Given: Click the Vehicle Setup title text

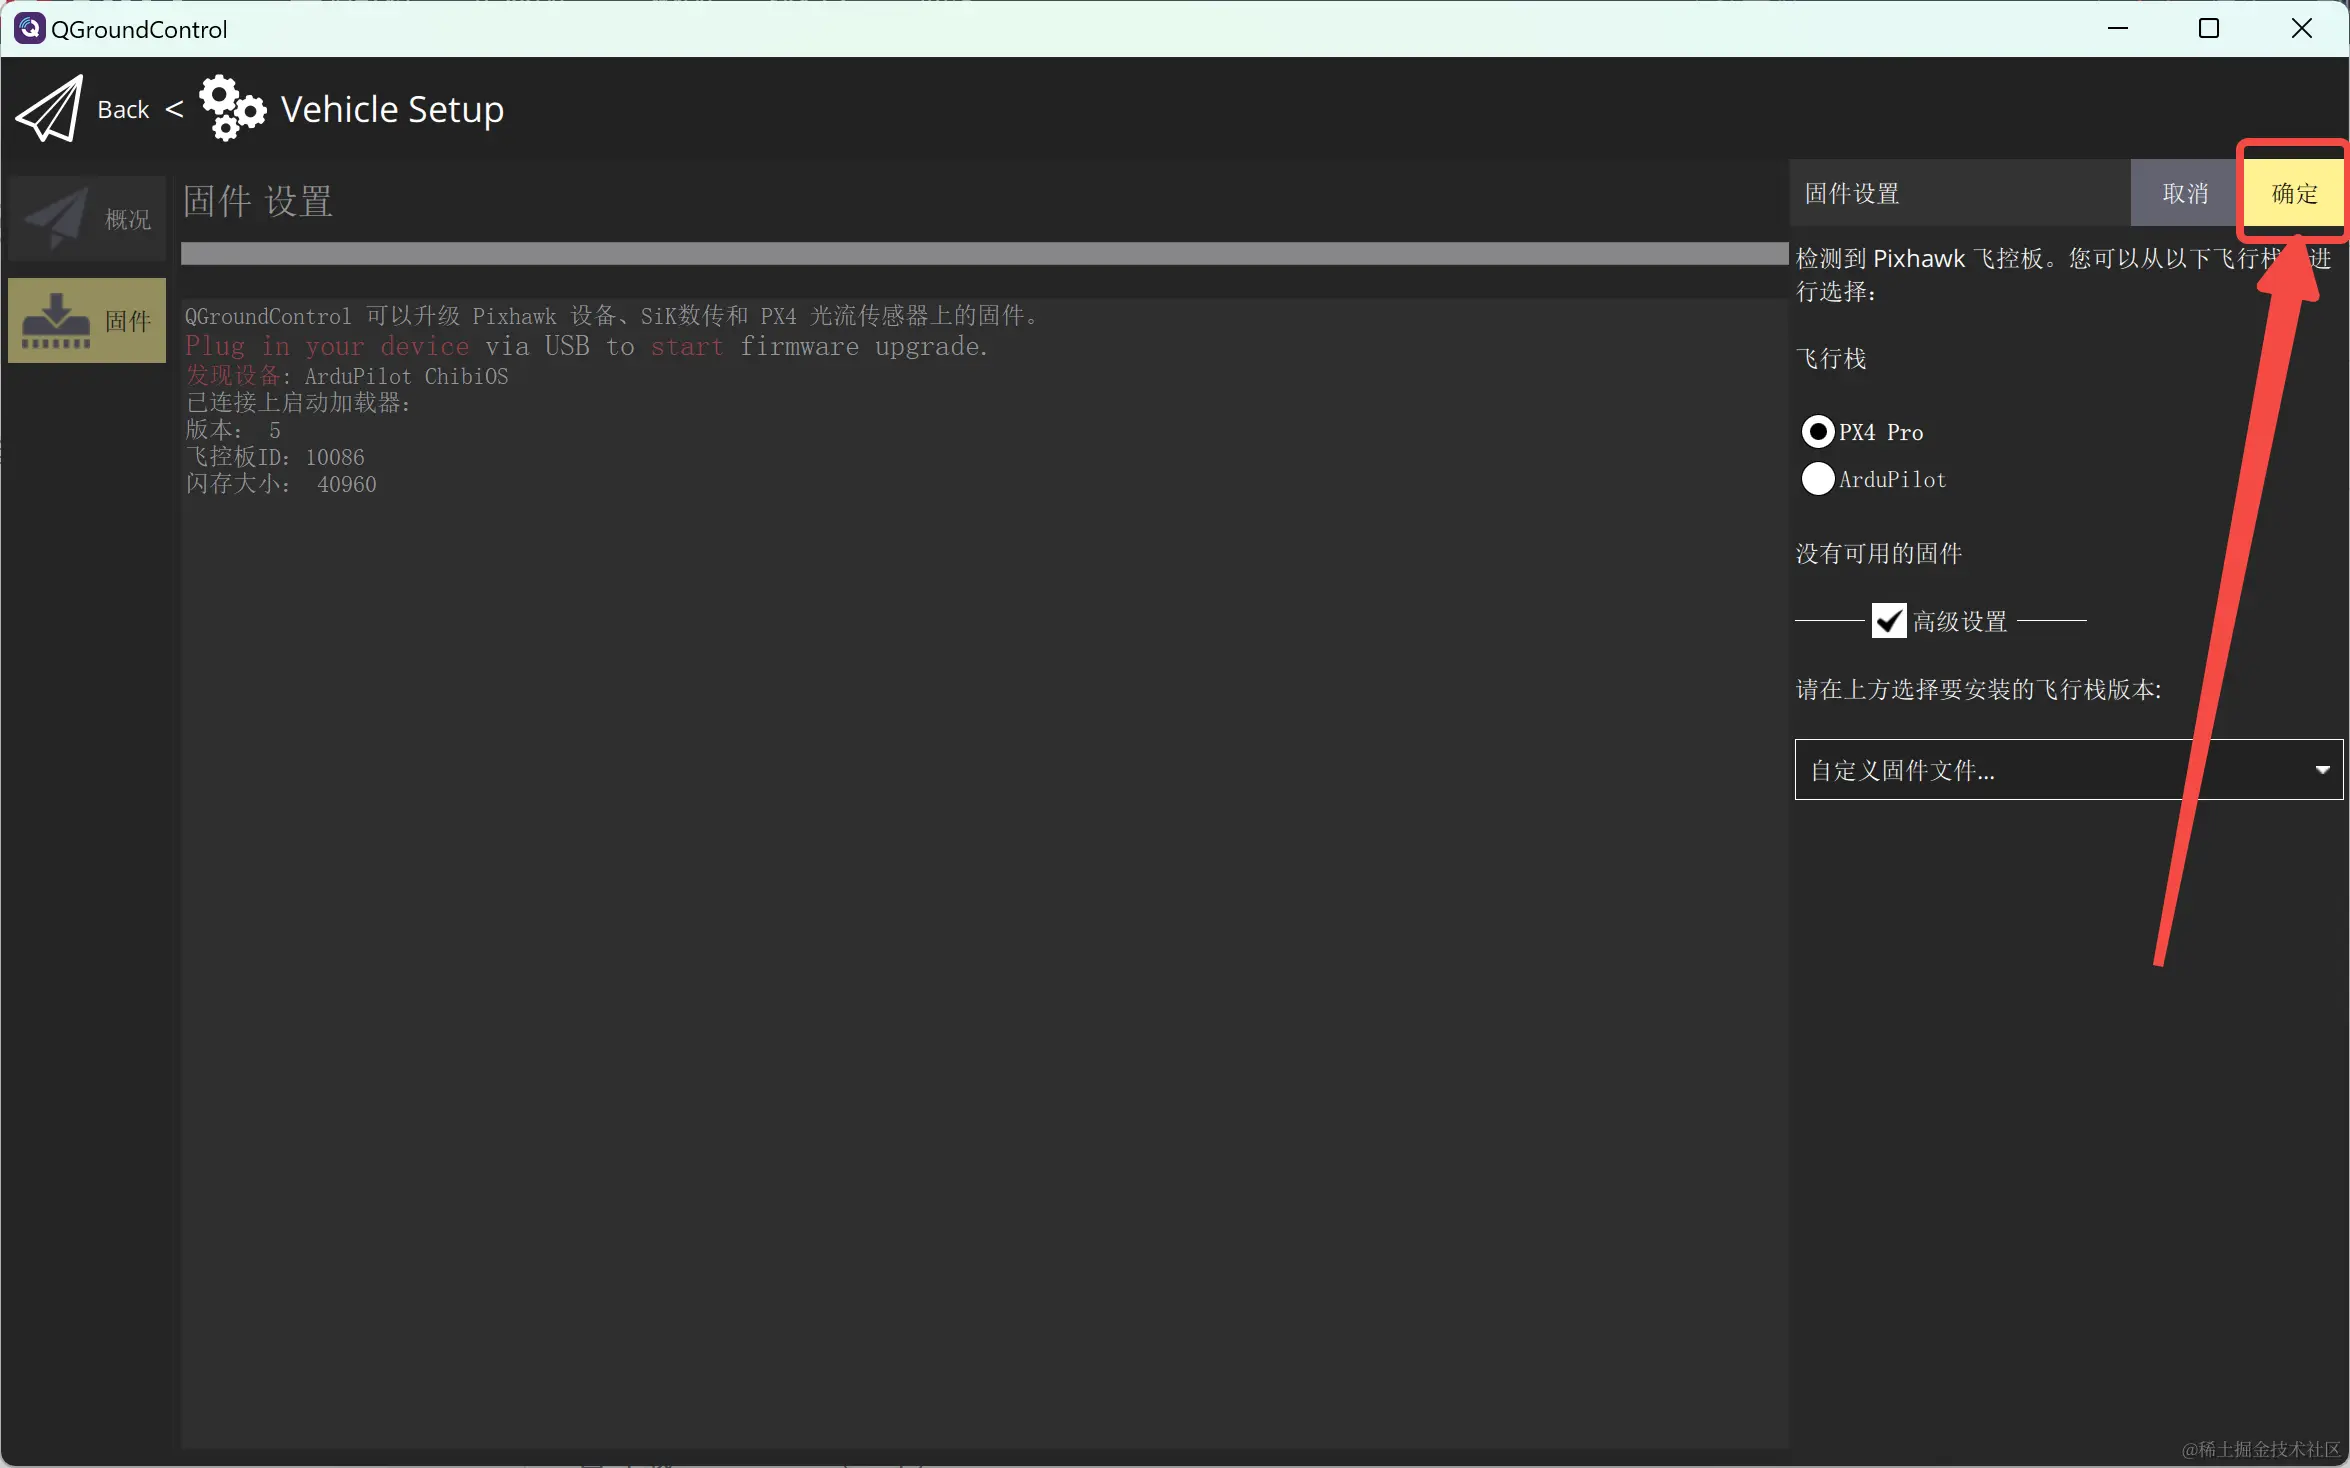Looking at the screenshot, I should coord(392,109).
